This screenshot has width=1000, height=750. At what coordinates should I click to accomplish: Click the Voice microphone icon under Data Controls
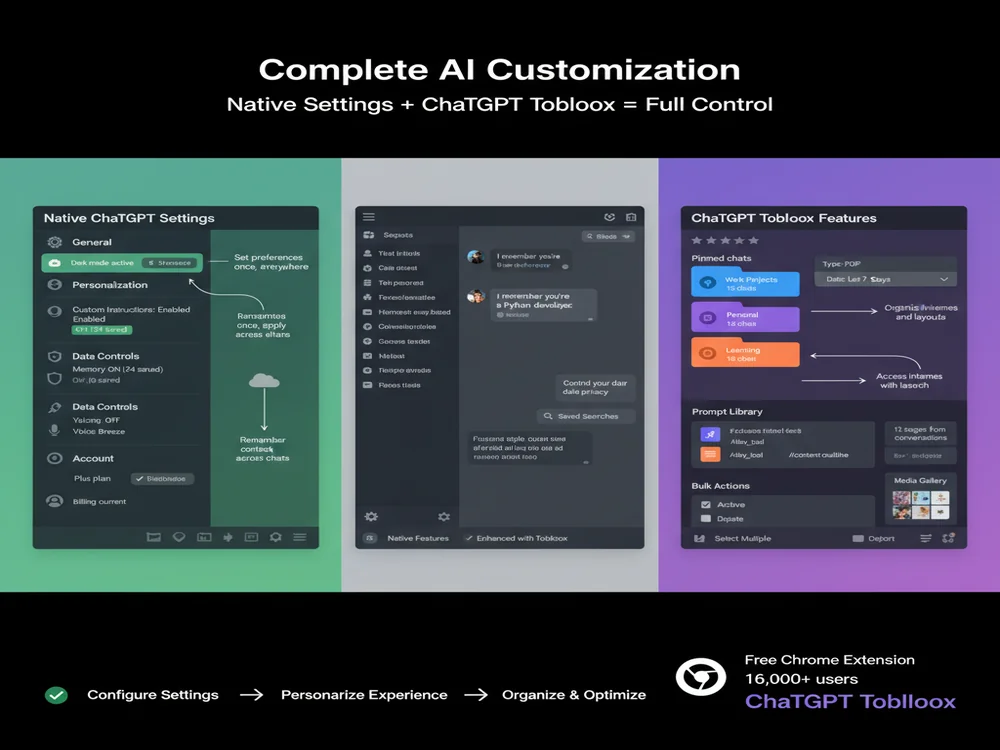pyautogui.click(x=52, y=429)
